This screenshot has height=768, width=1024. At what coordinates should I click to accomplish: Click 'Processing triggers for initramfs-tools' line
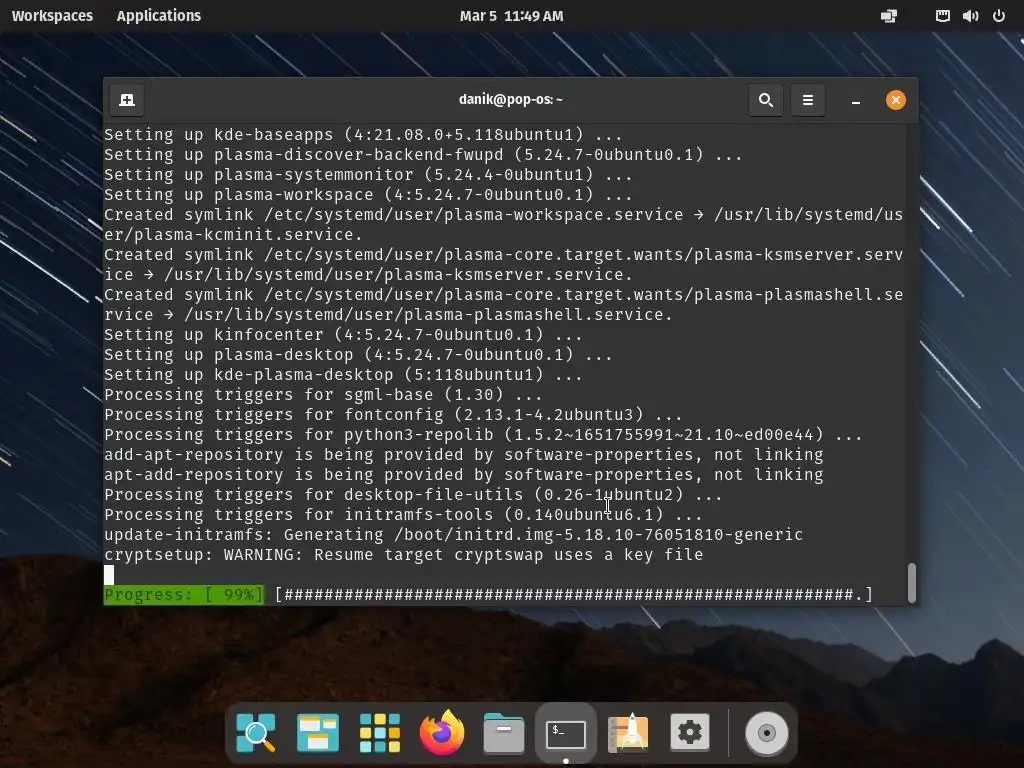coord(404,515)
